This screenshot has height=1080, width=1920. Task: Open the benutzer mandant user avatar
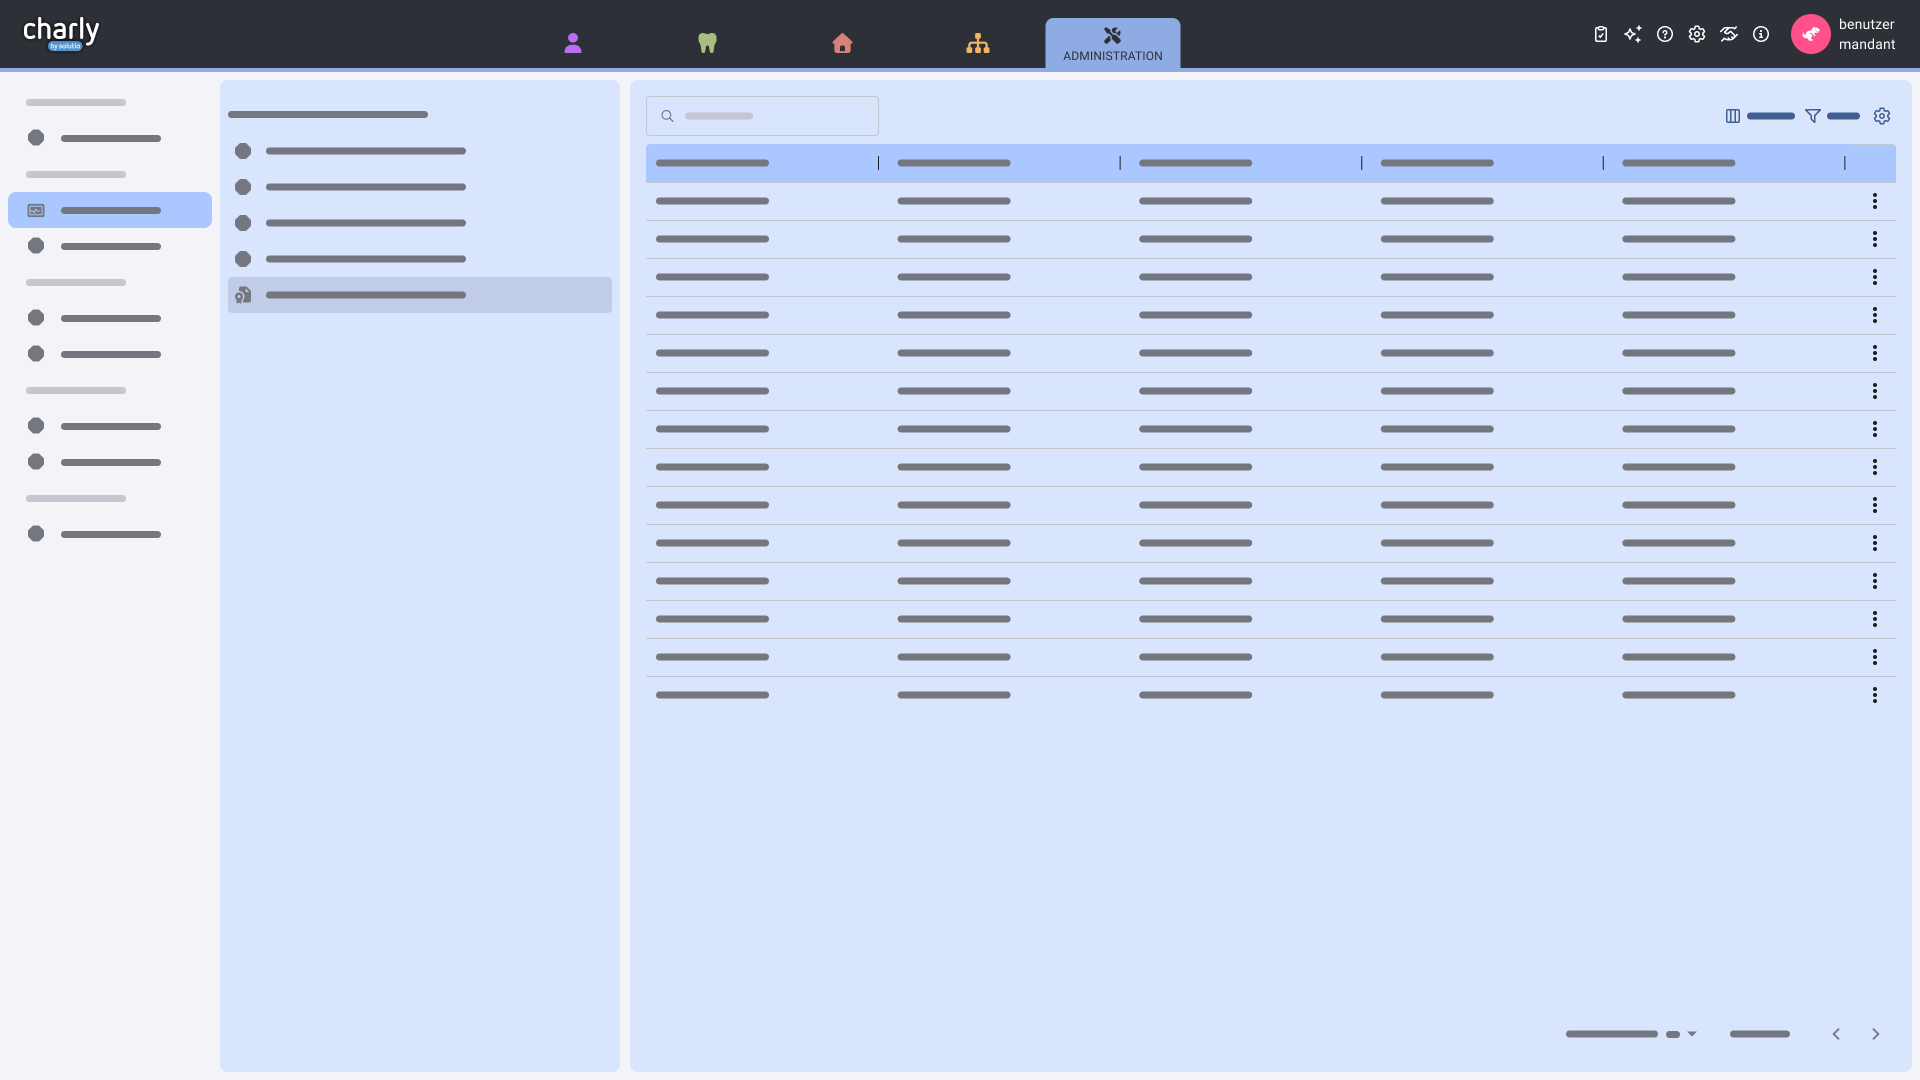coord(1811,34)
